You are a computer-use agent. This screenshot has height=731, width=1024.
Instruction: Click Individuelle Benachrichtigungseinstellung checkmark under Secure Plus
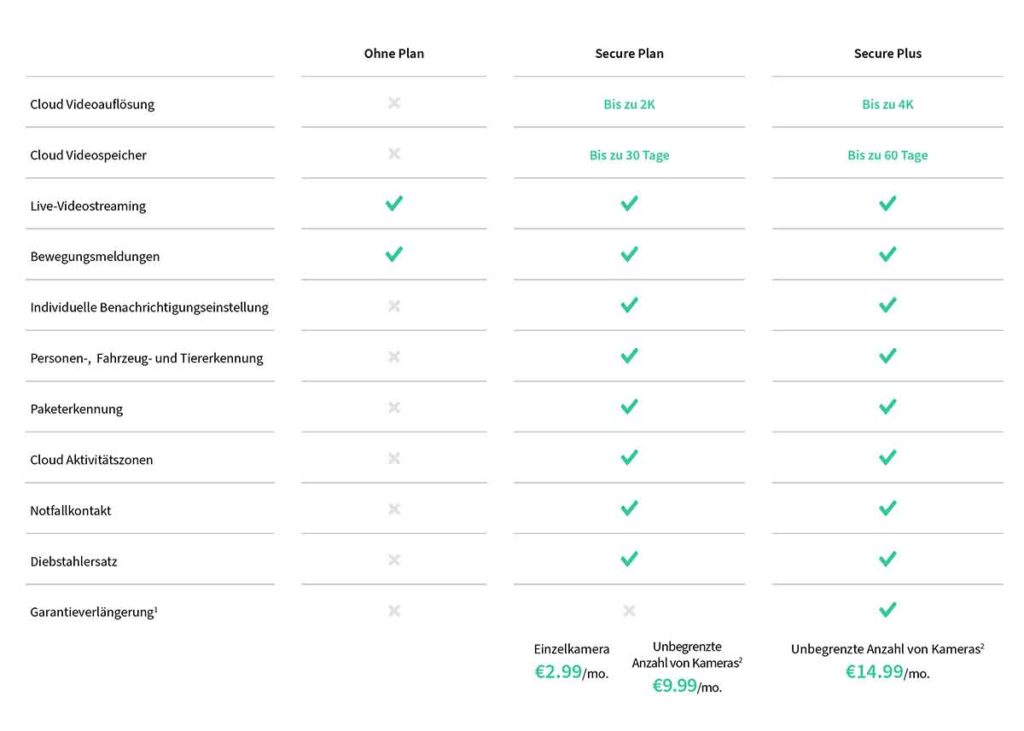click(887, 305)
